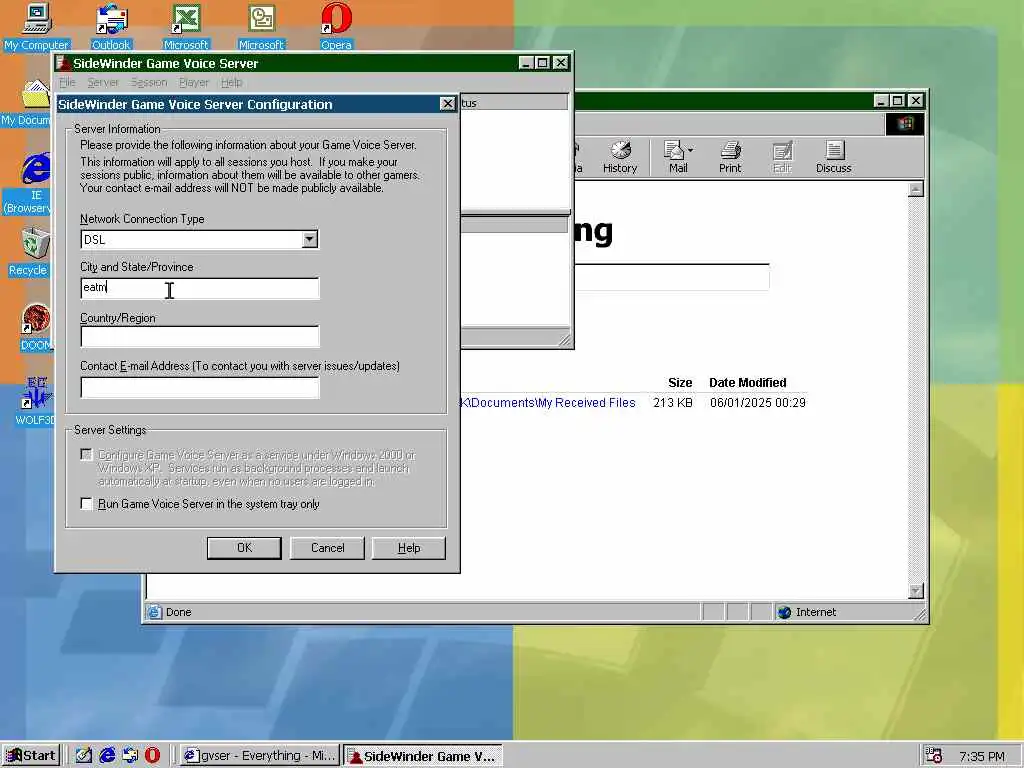Click the Help button in configuration dialog
The image size is (1024, 768).
(x=409, y=548)
